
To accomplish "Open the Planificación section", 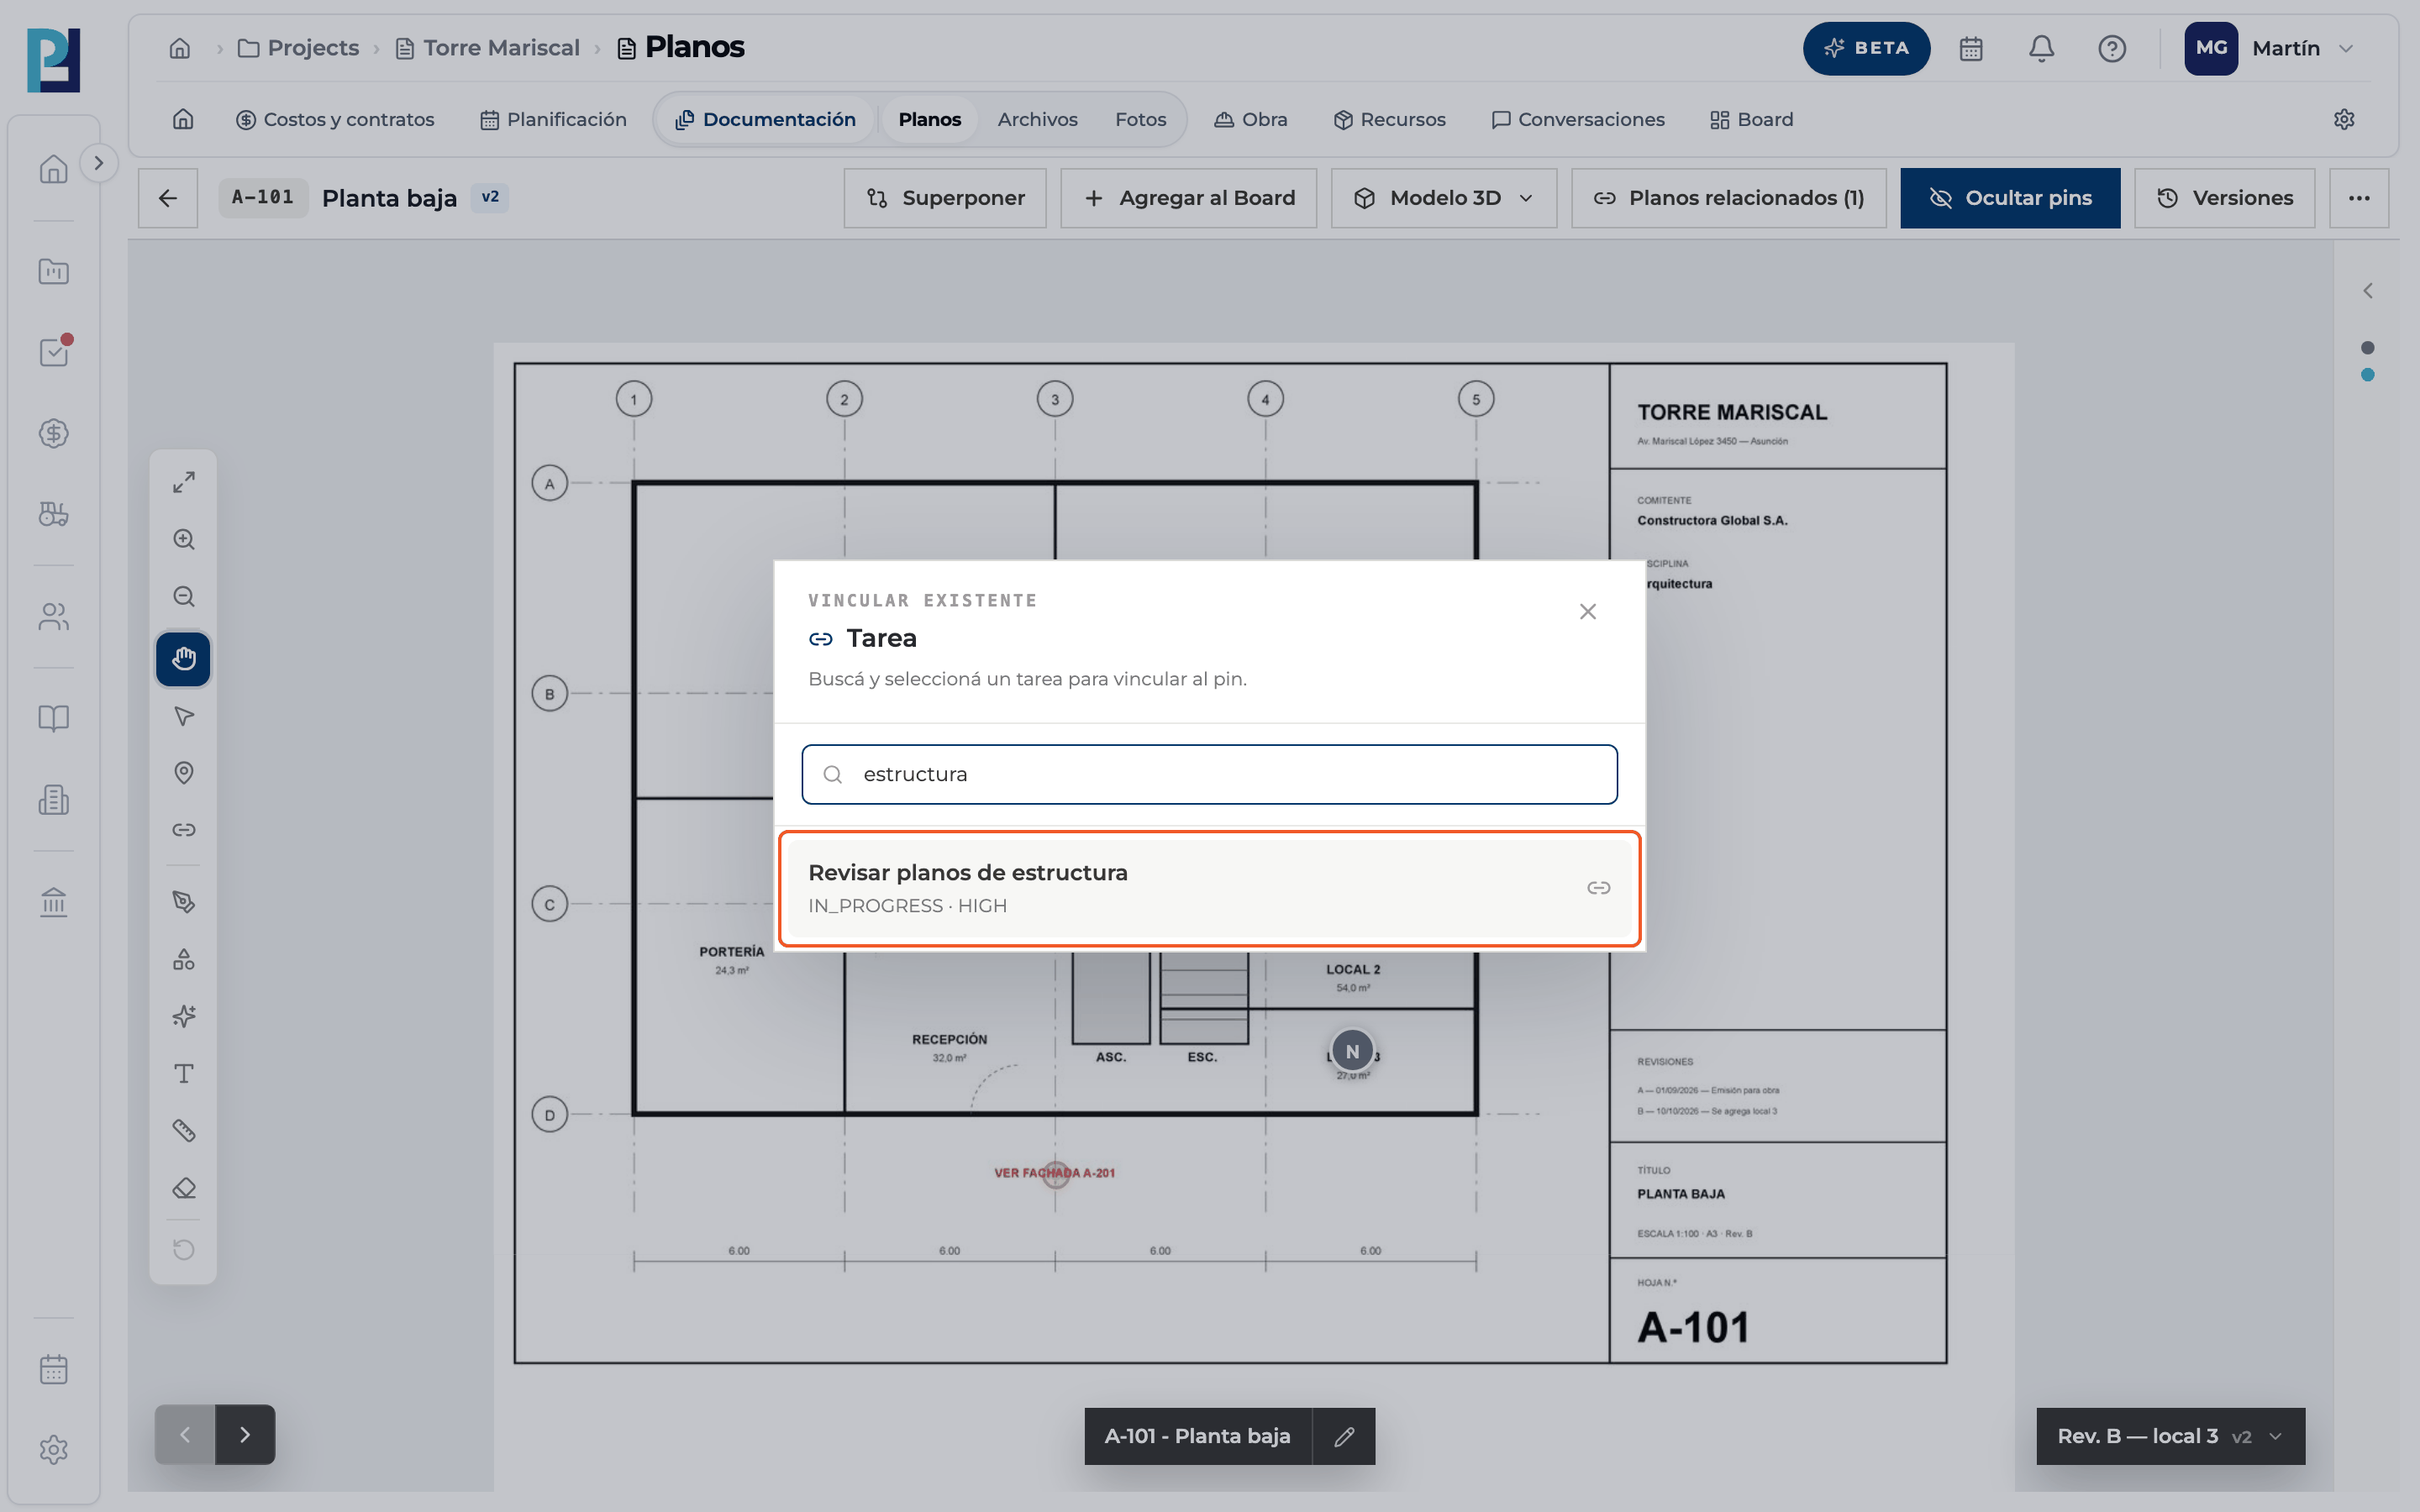I will 553,119.
